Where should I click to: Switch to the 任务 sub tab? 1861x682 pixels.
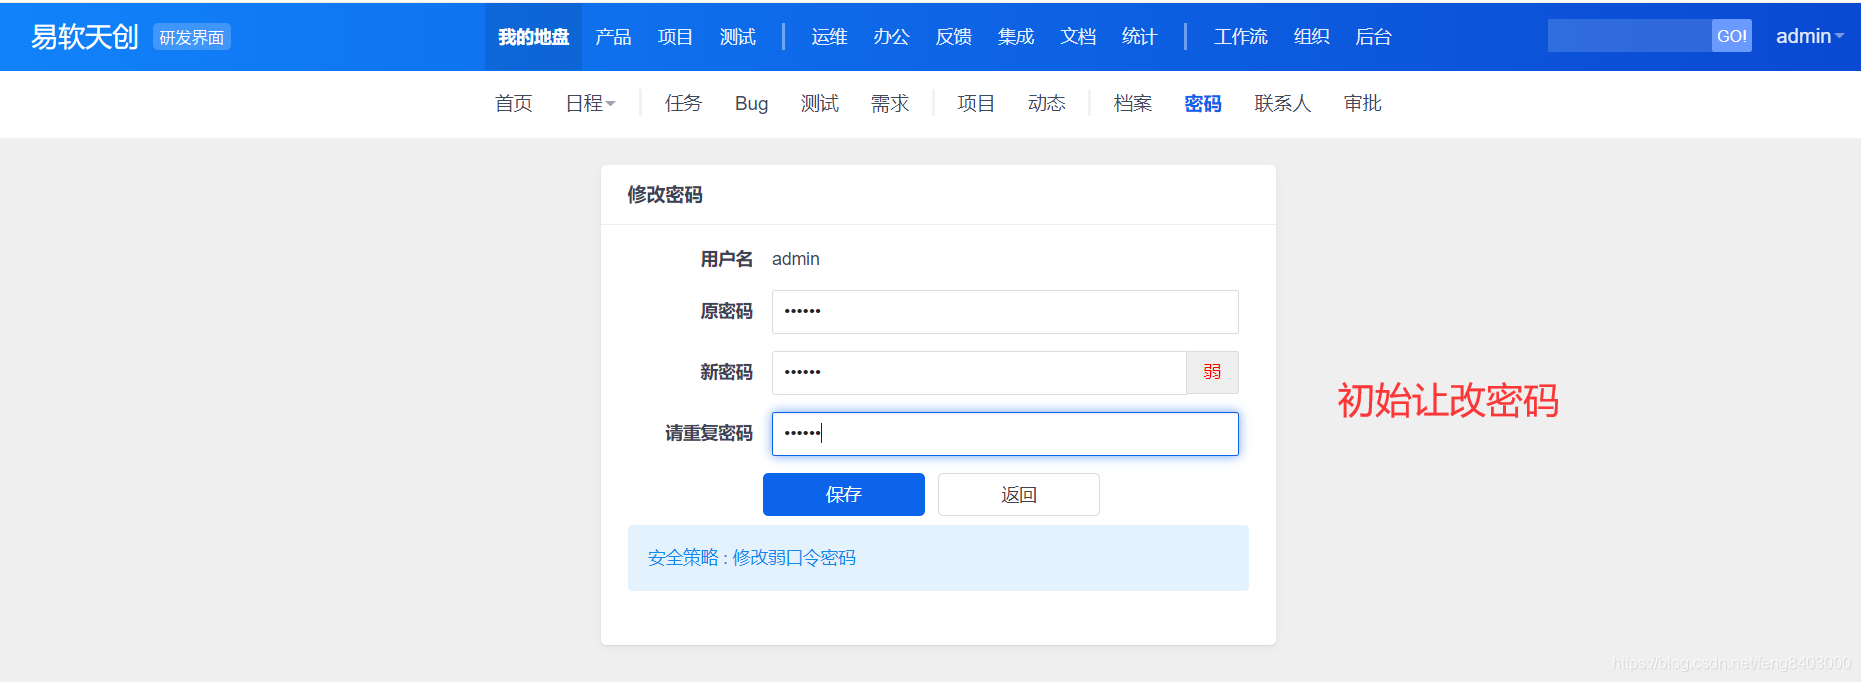coord(684,104)
